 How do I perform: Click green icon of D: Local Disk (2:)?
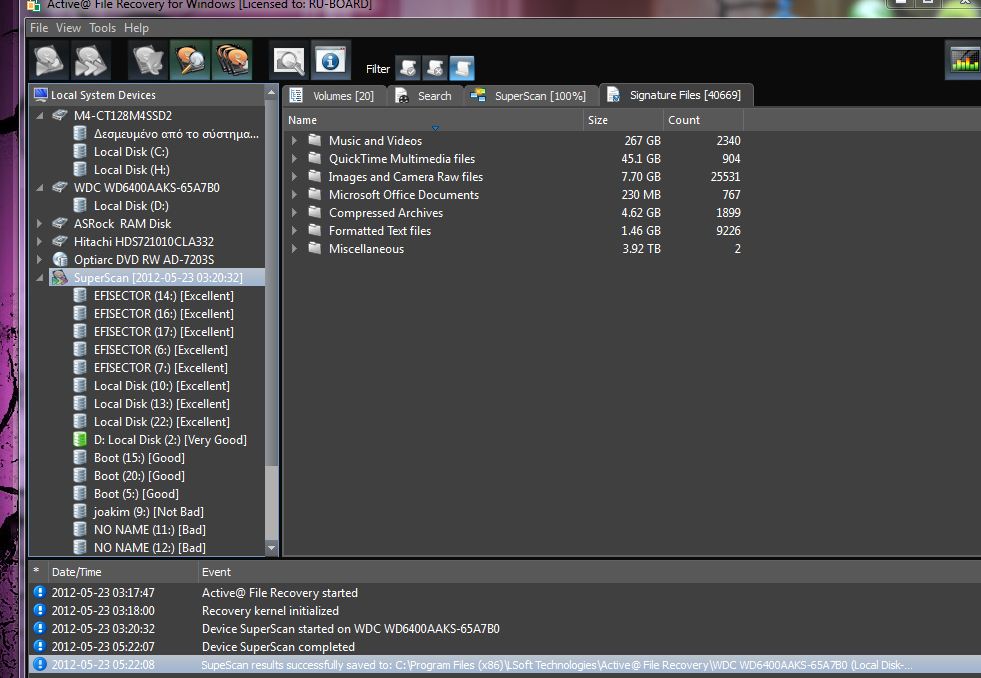[79, 440]
